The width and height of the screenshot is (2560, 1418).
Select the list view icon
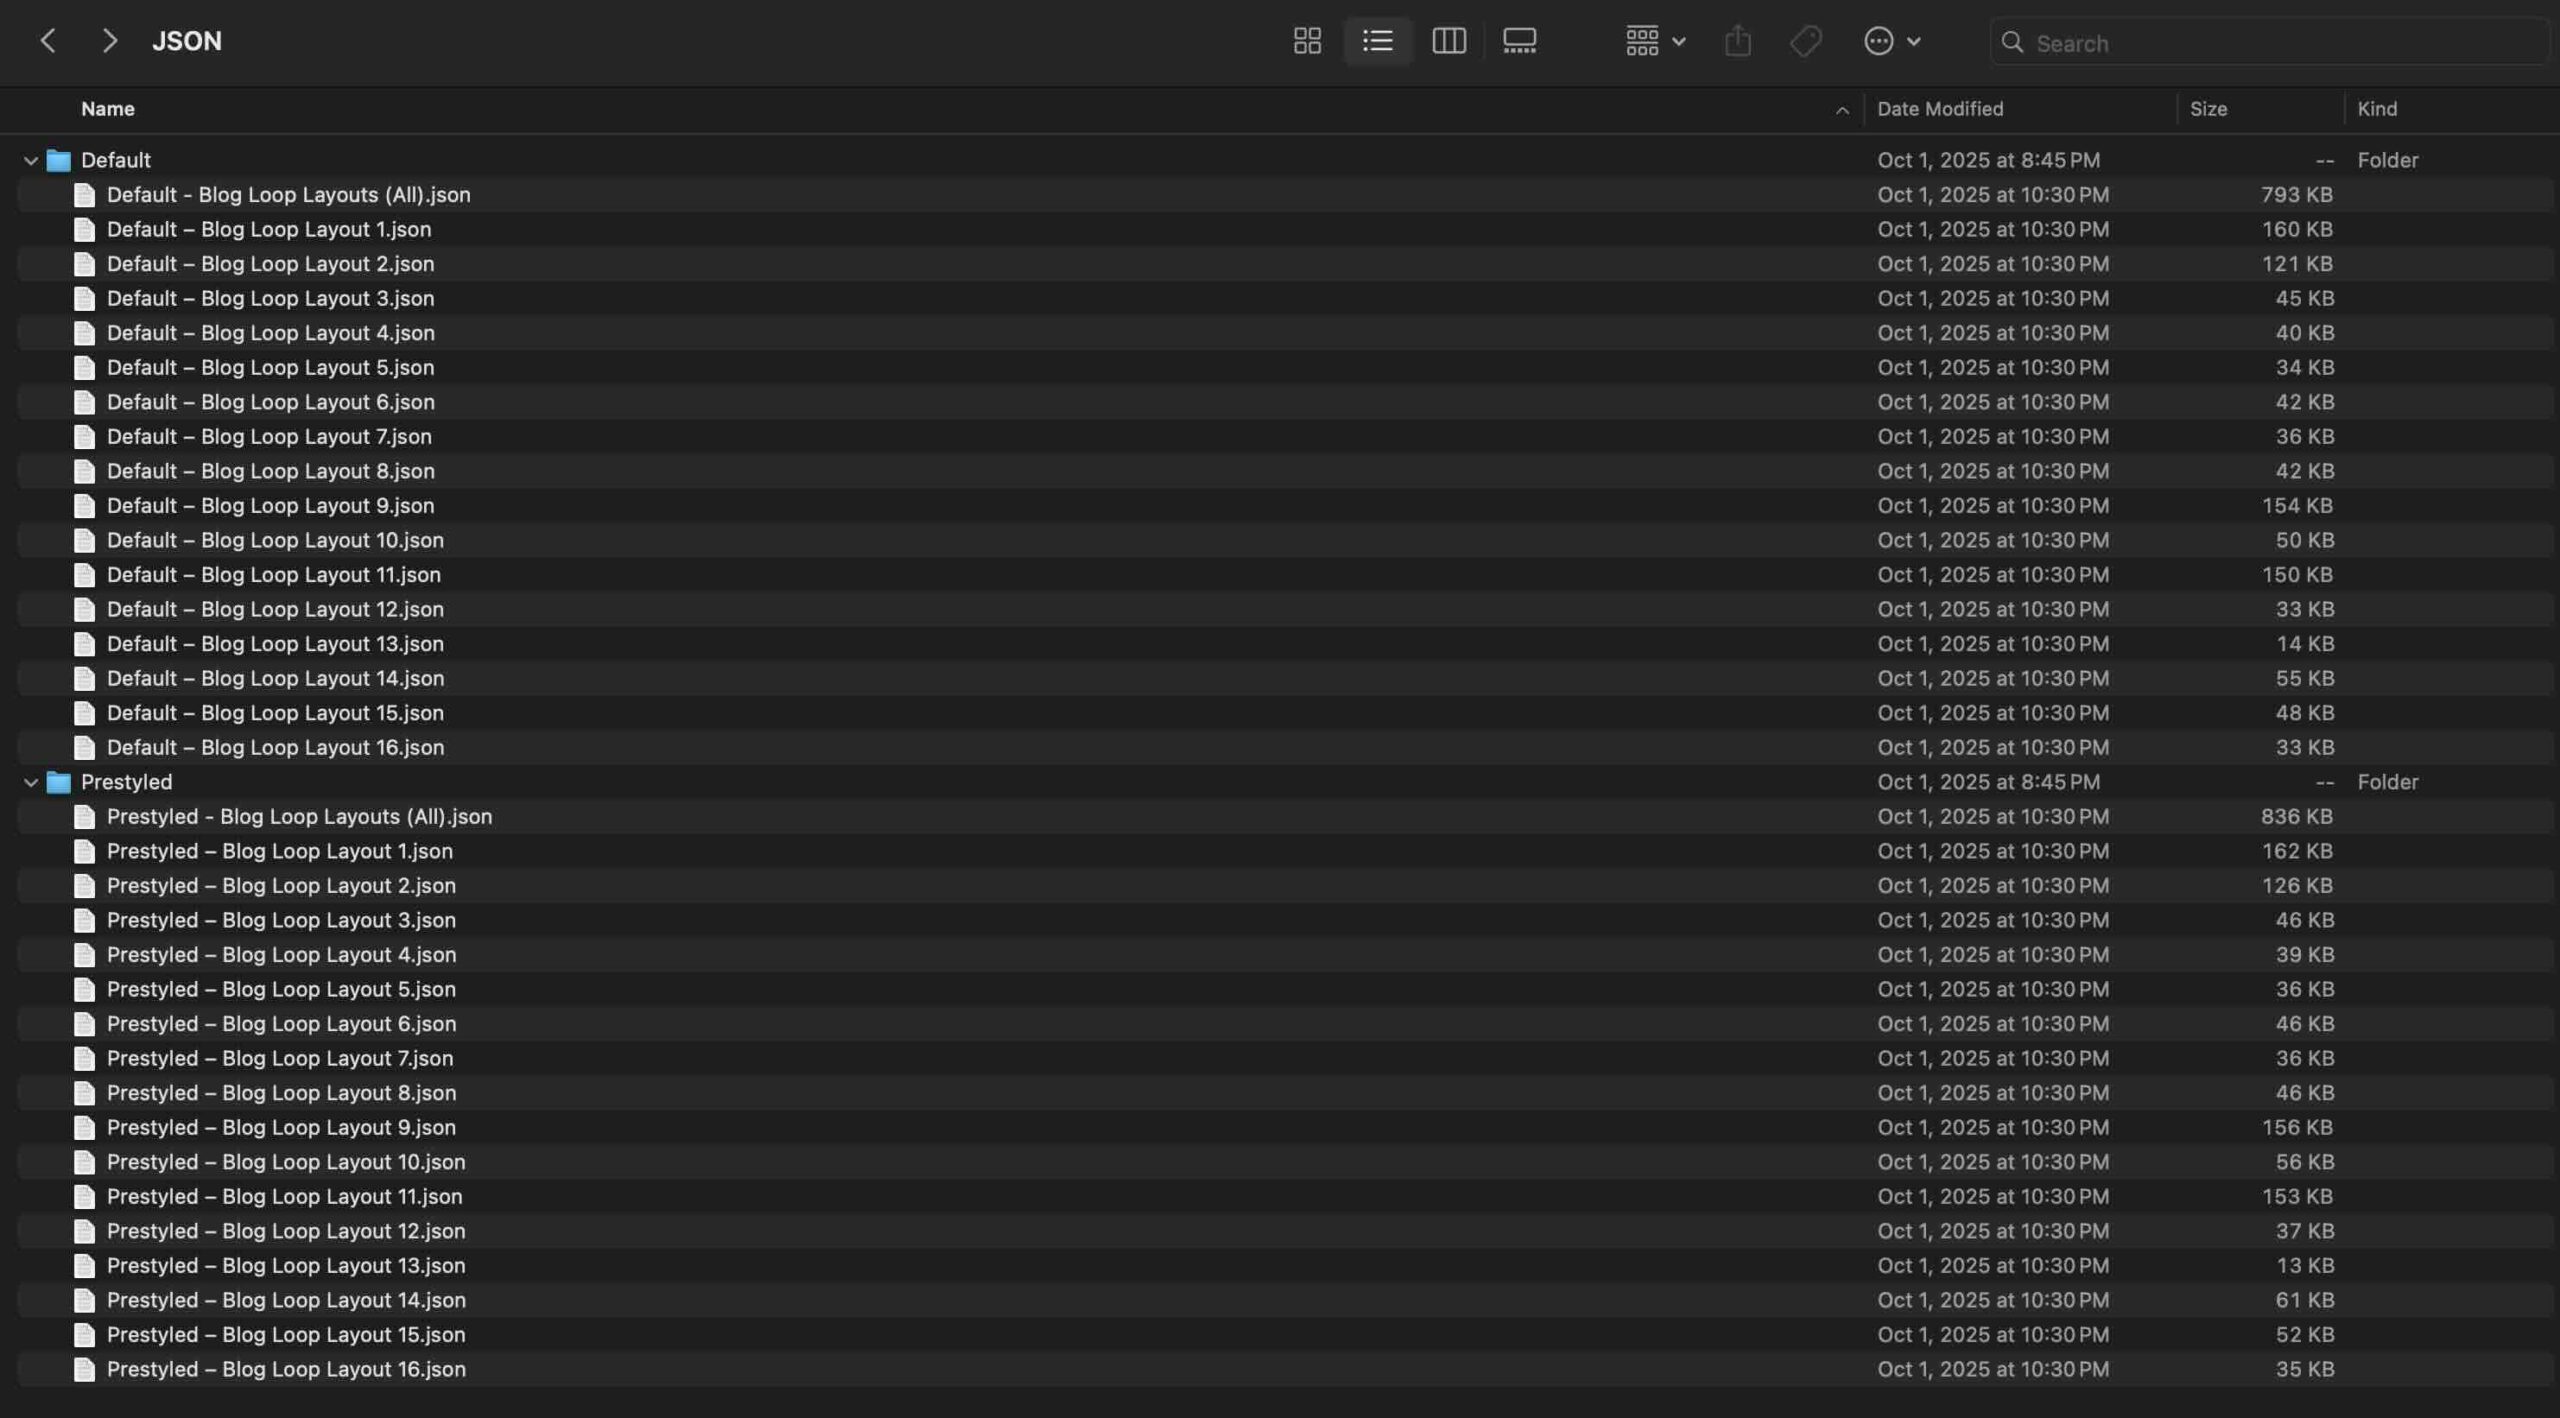[1378, 41]
